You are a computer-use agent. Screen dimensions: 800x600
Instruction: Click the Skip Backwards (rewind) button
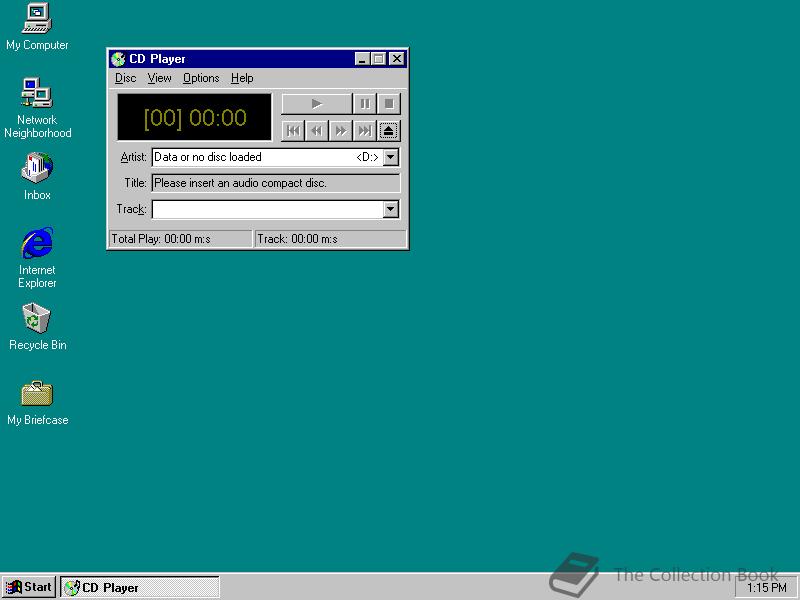[x=316, y=131]
